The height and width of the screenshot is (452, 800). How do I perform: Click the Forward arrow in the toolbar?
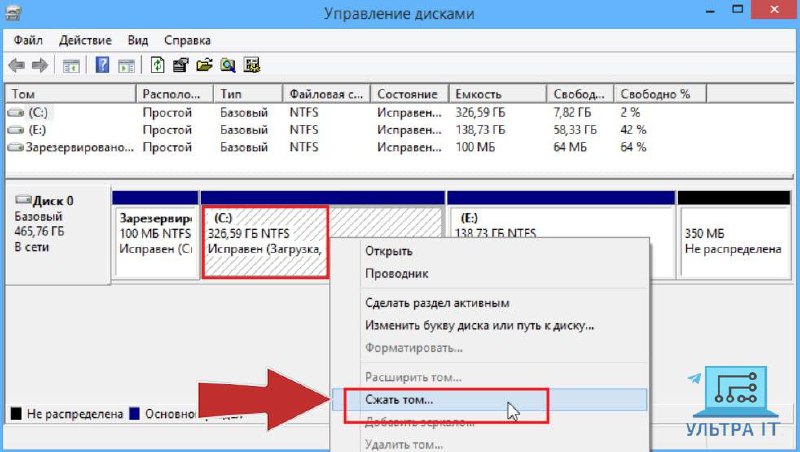[x=38, y=66]
